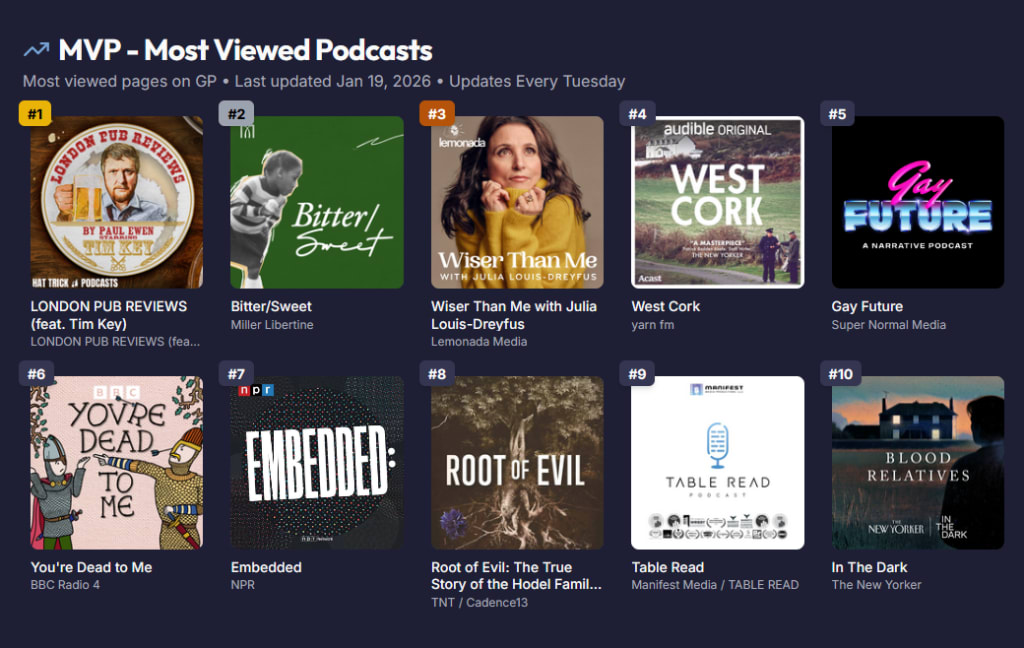The height and width of the screenshot is (648, 1024).
Task: Click the #8 rank badge
Action: tap(436, 374)
